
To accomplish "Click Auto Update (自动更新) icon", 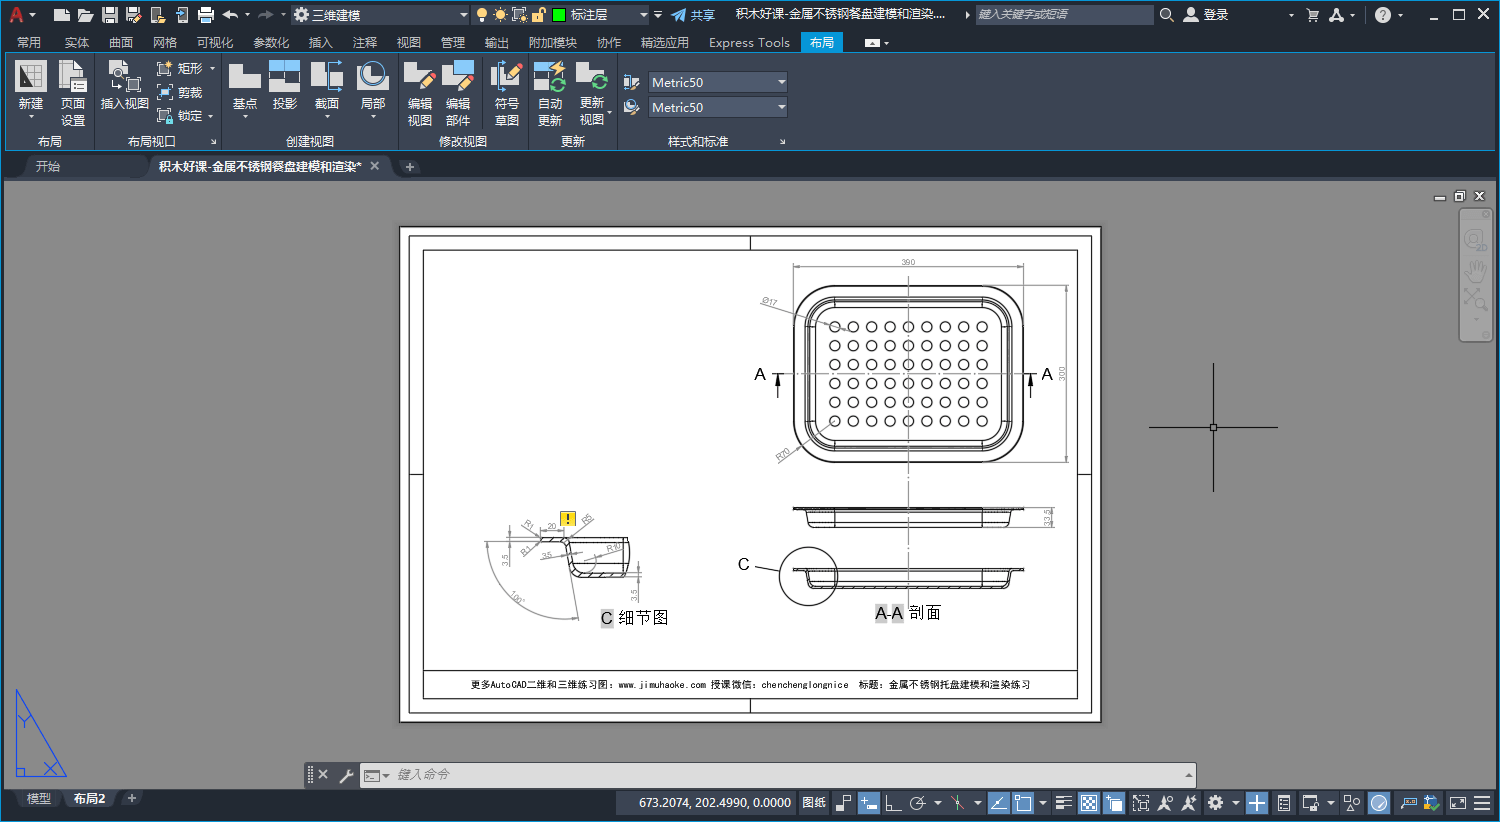I will tap(550, 78).
